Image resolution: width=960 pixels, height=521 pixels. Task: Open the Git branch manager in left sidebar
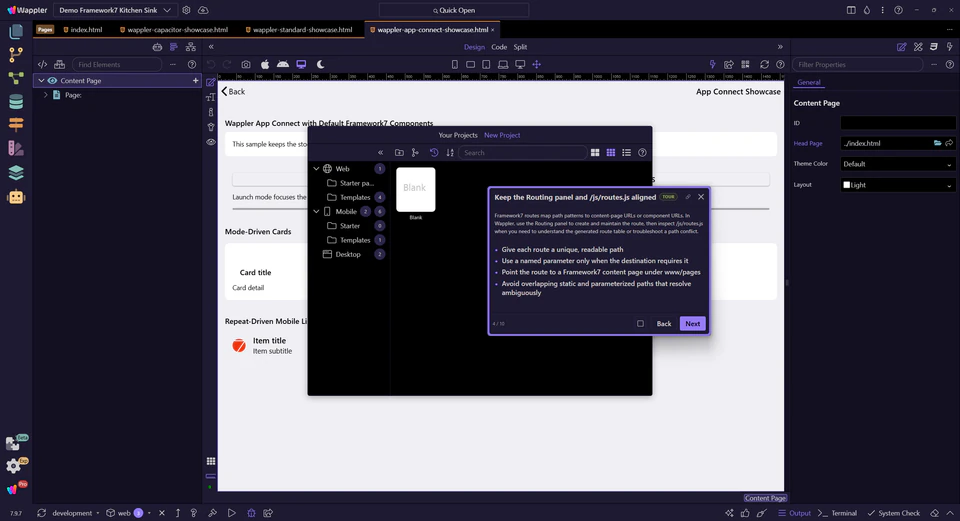[16, 54]
